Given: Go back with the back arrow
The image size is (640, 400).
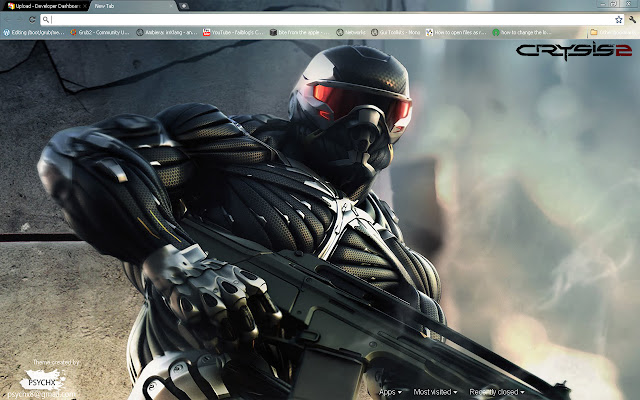Looking at the screenshot, I should 8,19.
